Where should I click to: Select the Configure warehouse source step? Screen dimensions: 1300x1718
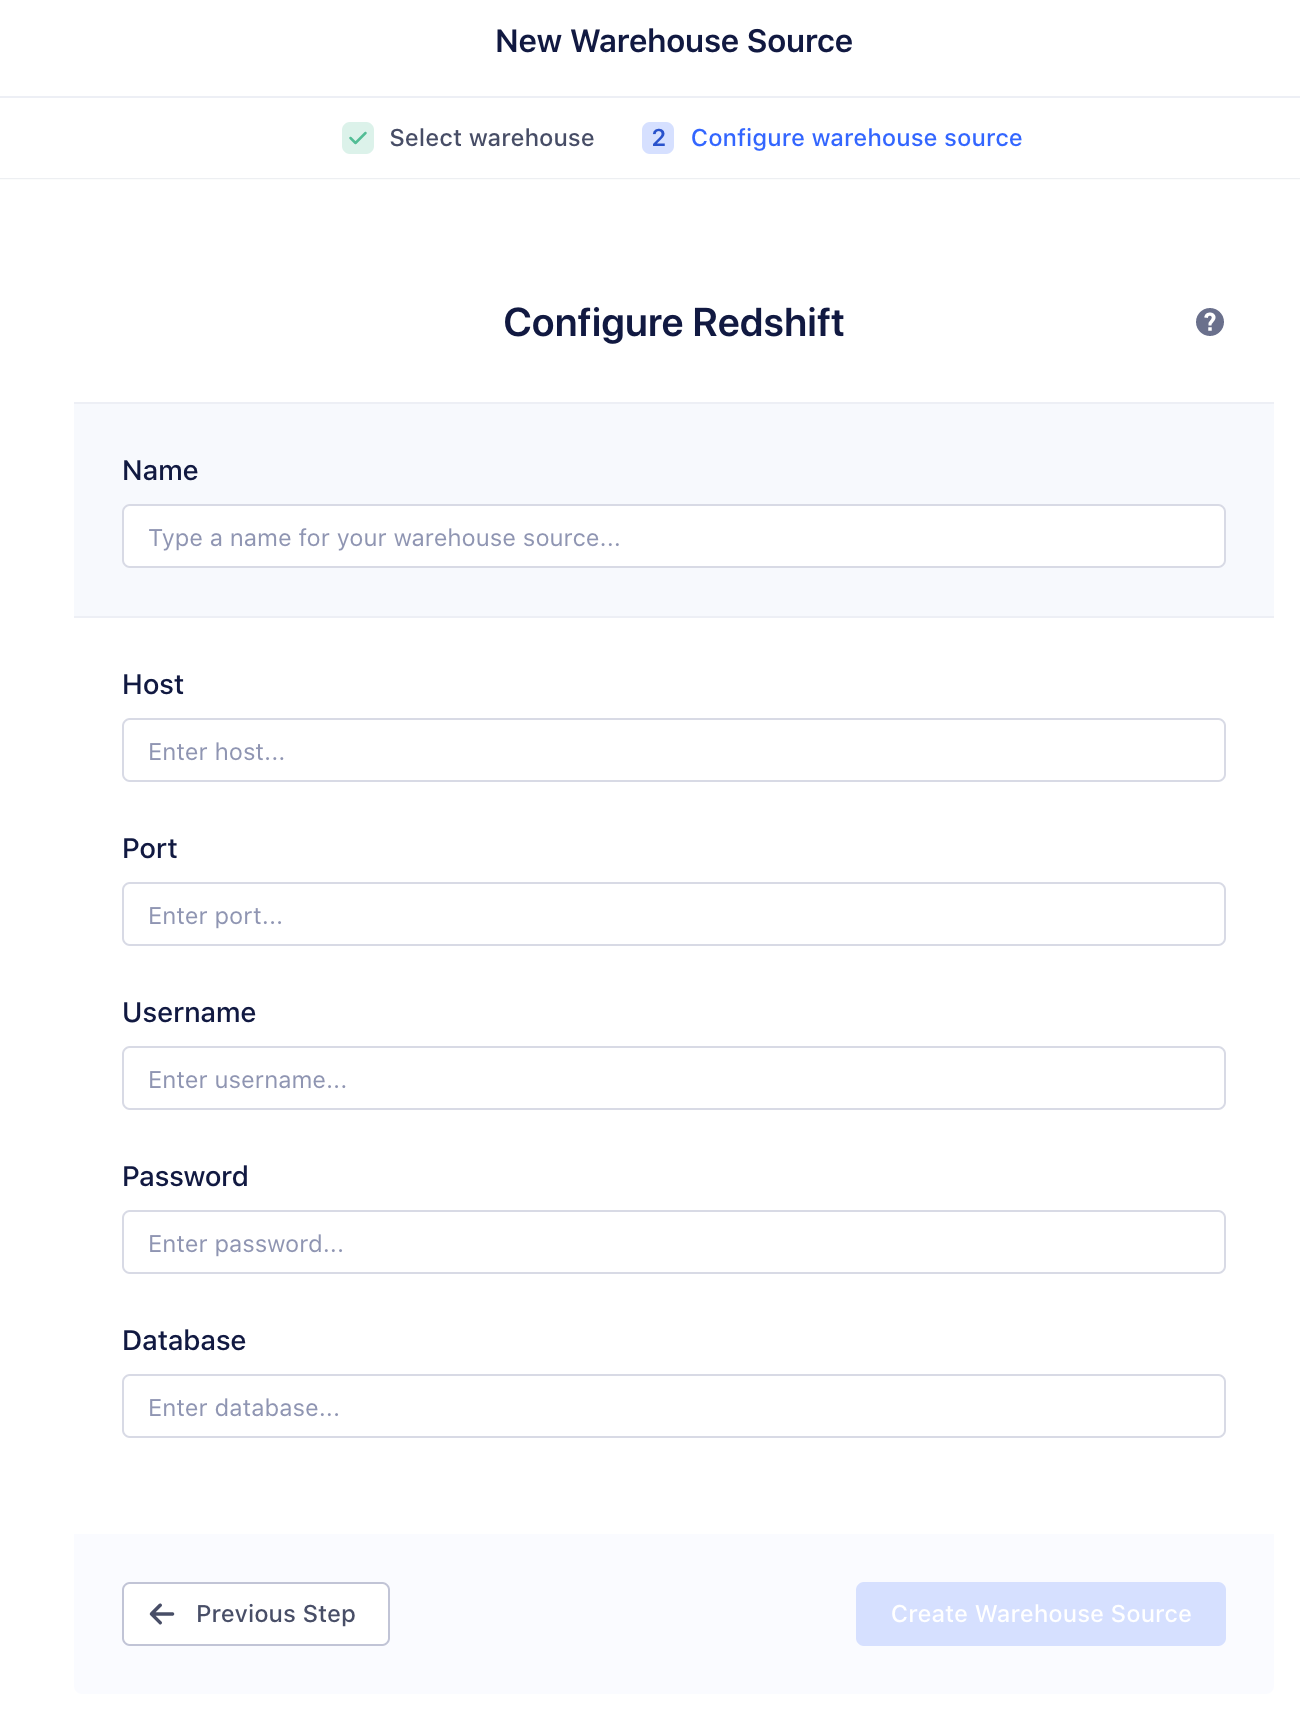(856, 138)
